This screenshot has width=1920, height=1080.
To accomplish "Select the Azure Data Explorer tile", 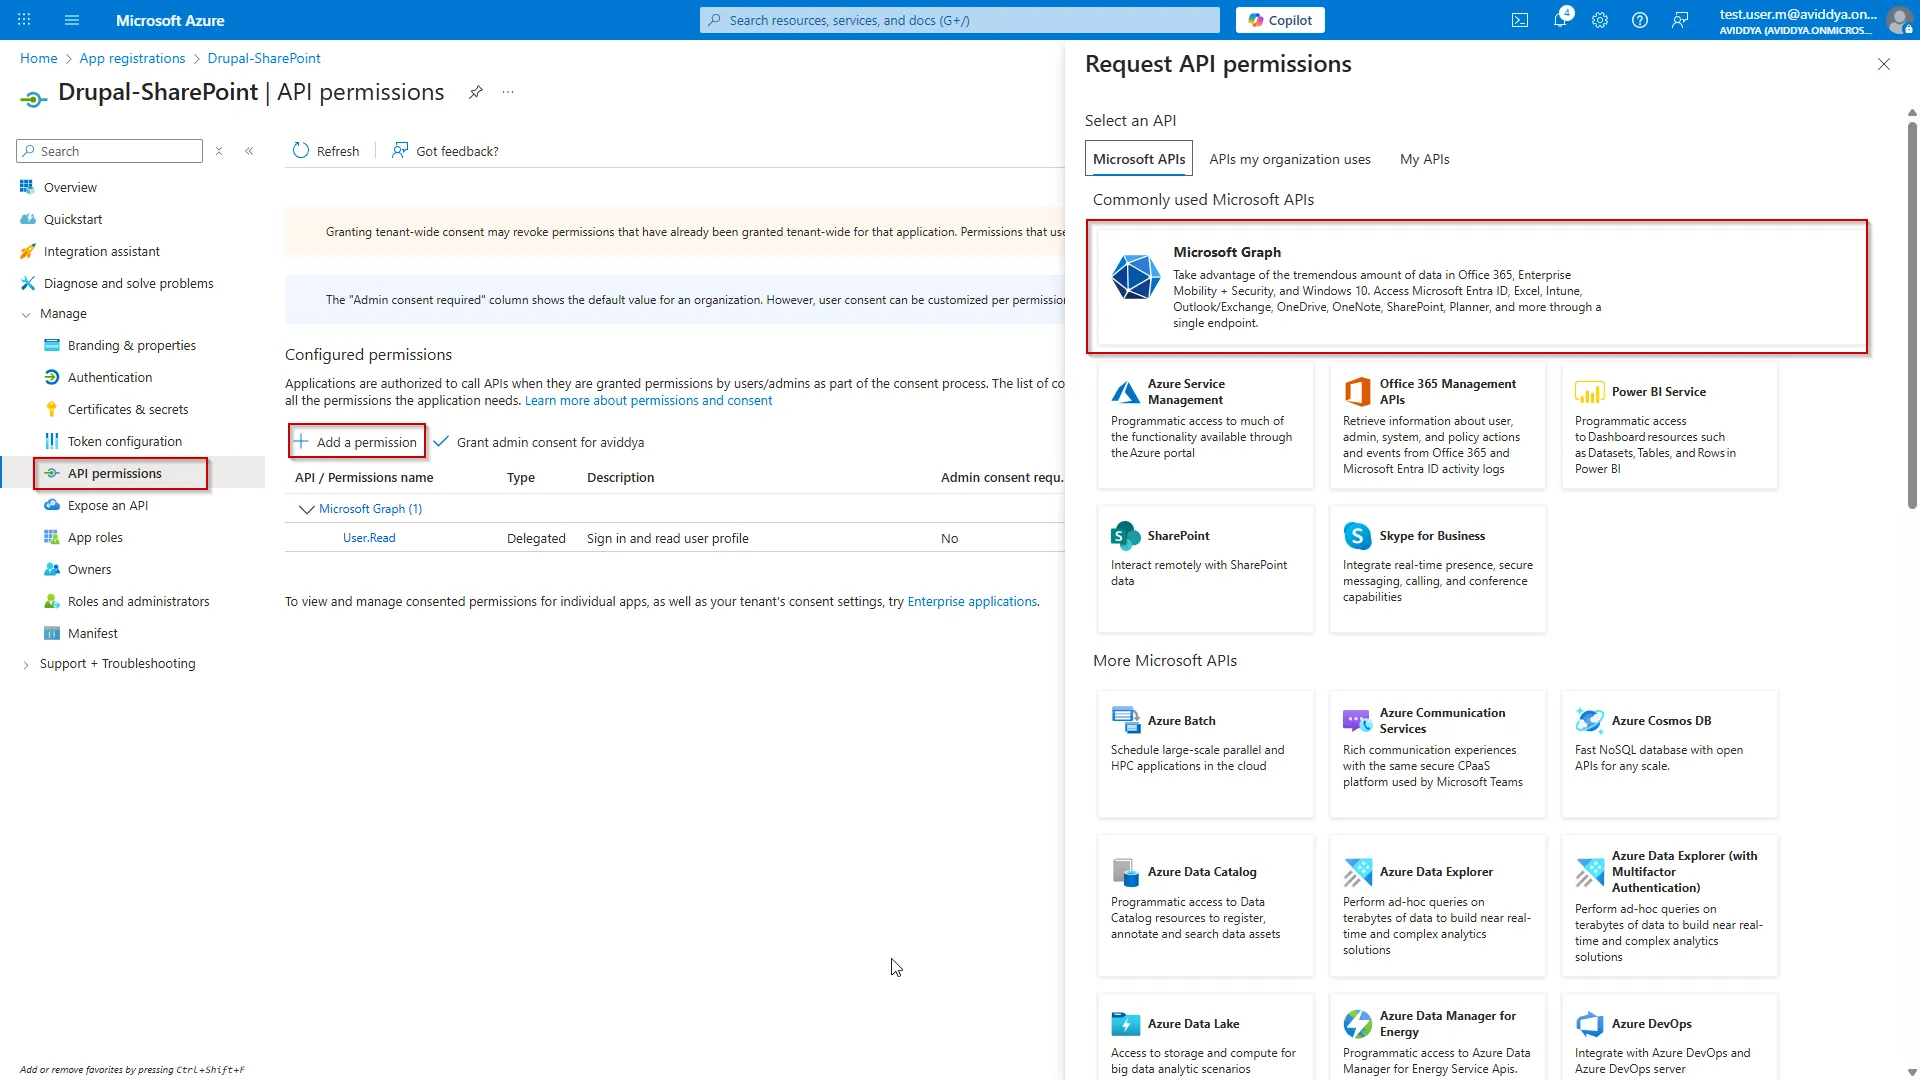I will (x=1437, y=905).
